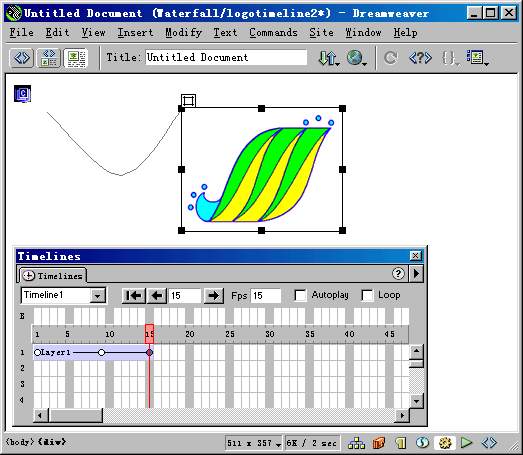Open Window menu
The height and width of the screenshot is (455, 523).
tap(363, 32)
